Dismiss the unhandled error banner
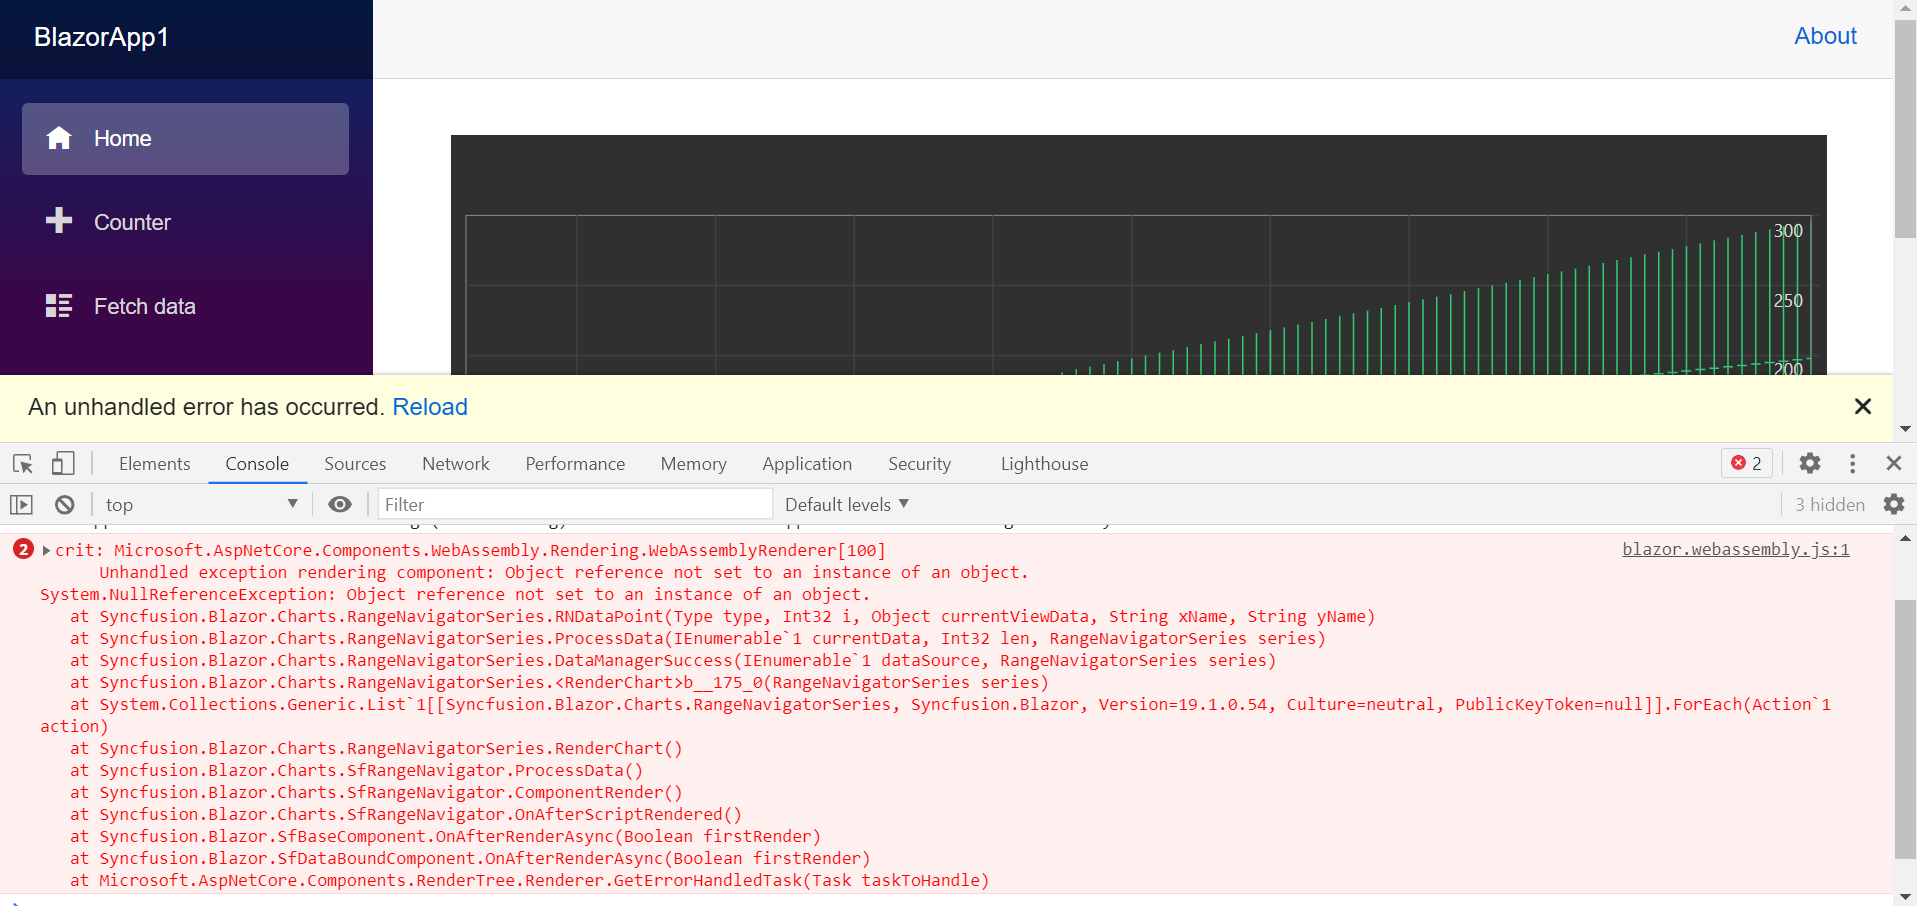The height and width of the screenshot is (906, 1917). tap(1862, 407)
